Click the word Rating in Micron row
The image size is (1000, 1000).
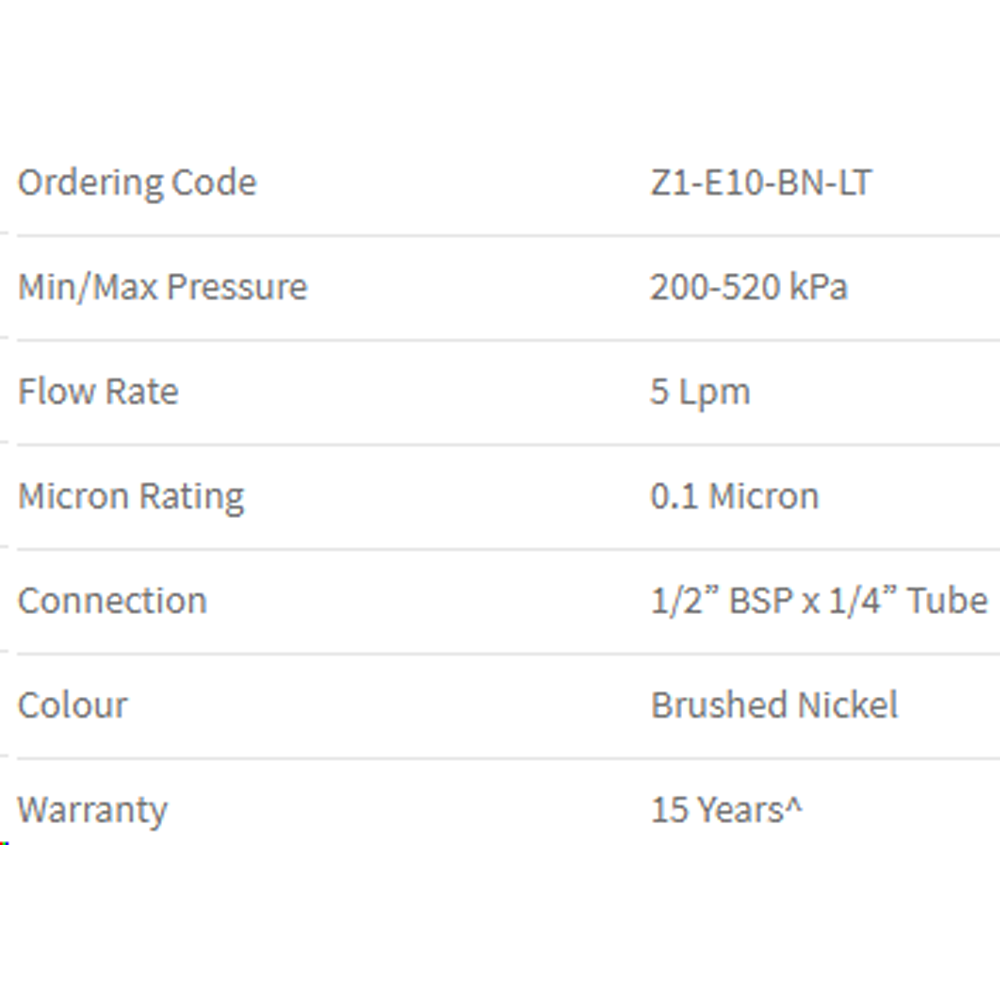click(191, 497)
